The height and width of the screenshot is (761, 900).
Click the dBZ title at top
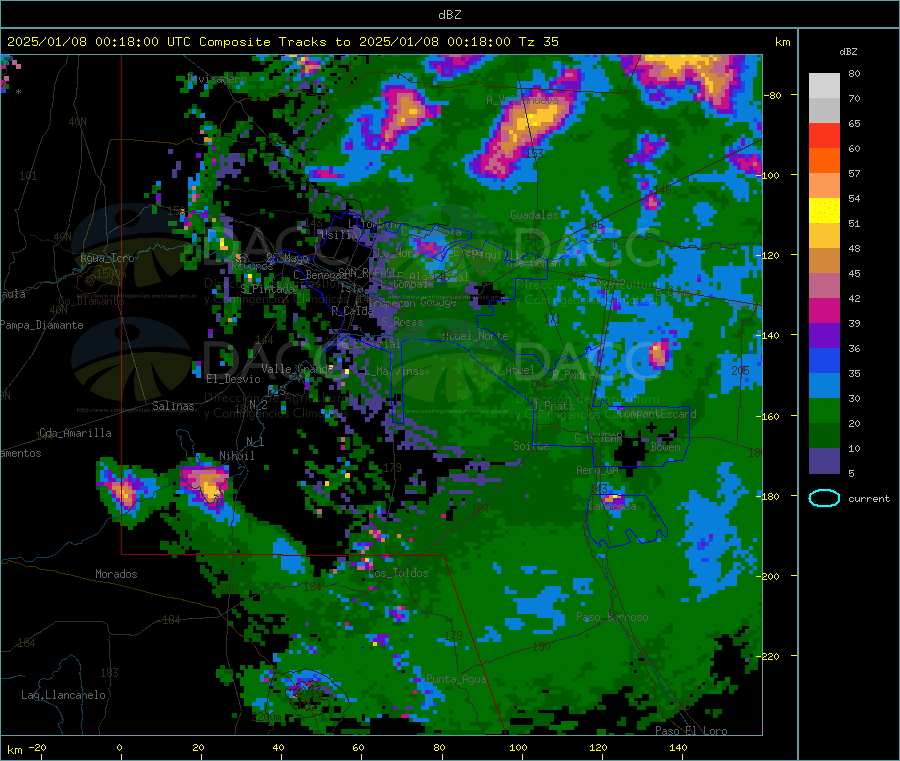click(x=449, y=15)
